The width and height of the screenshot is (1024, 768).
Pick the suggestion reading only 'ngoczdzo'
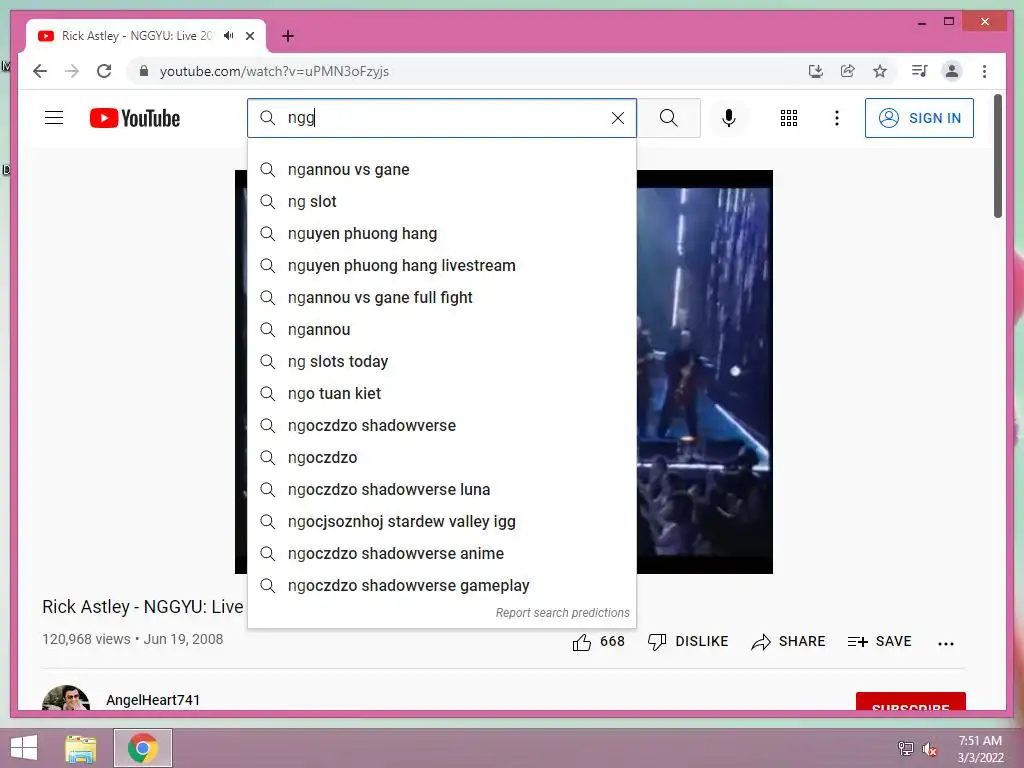click(442, 458)
